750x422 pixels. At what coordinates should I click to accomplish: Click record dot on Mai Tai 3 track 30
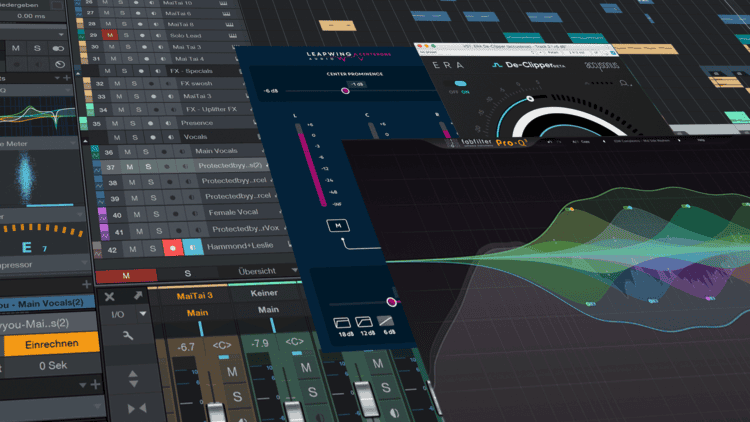[x=144, y=47]
